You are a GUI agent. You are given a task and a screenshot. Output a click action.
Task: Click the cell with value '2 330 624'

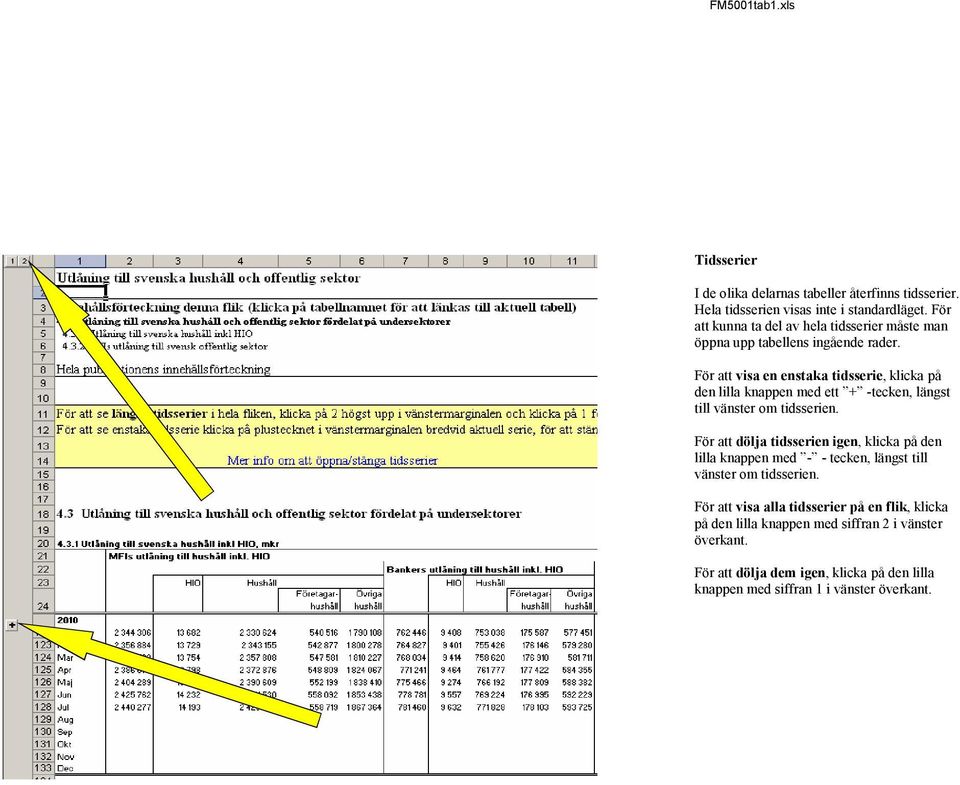point(258,633)
